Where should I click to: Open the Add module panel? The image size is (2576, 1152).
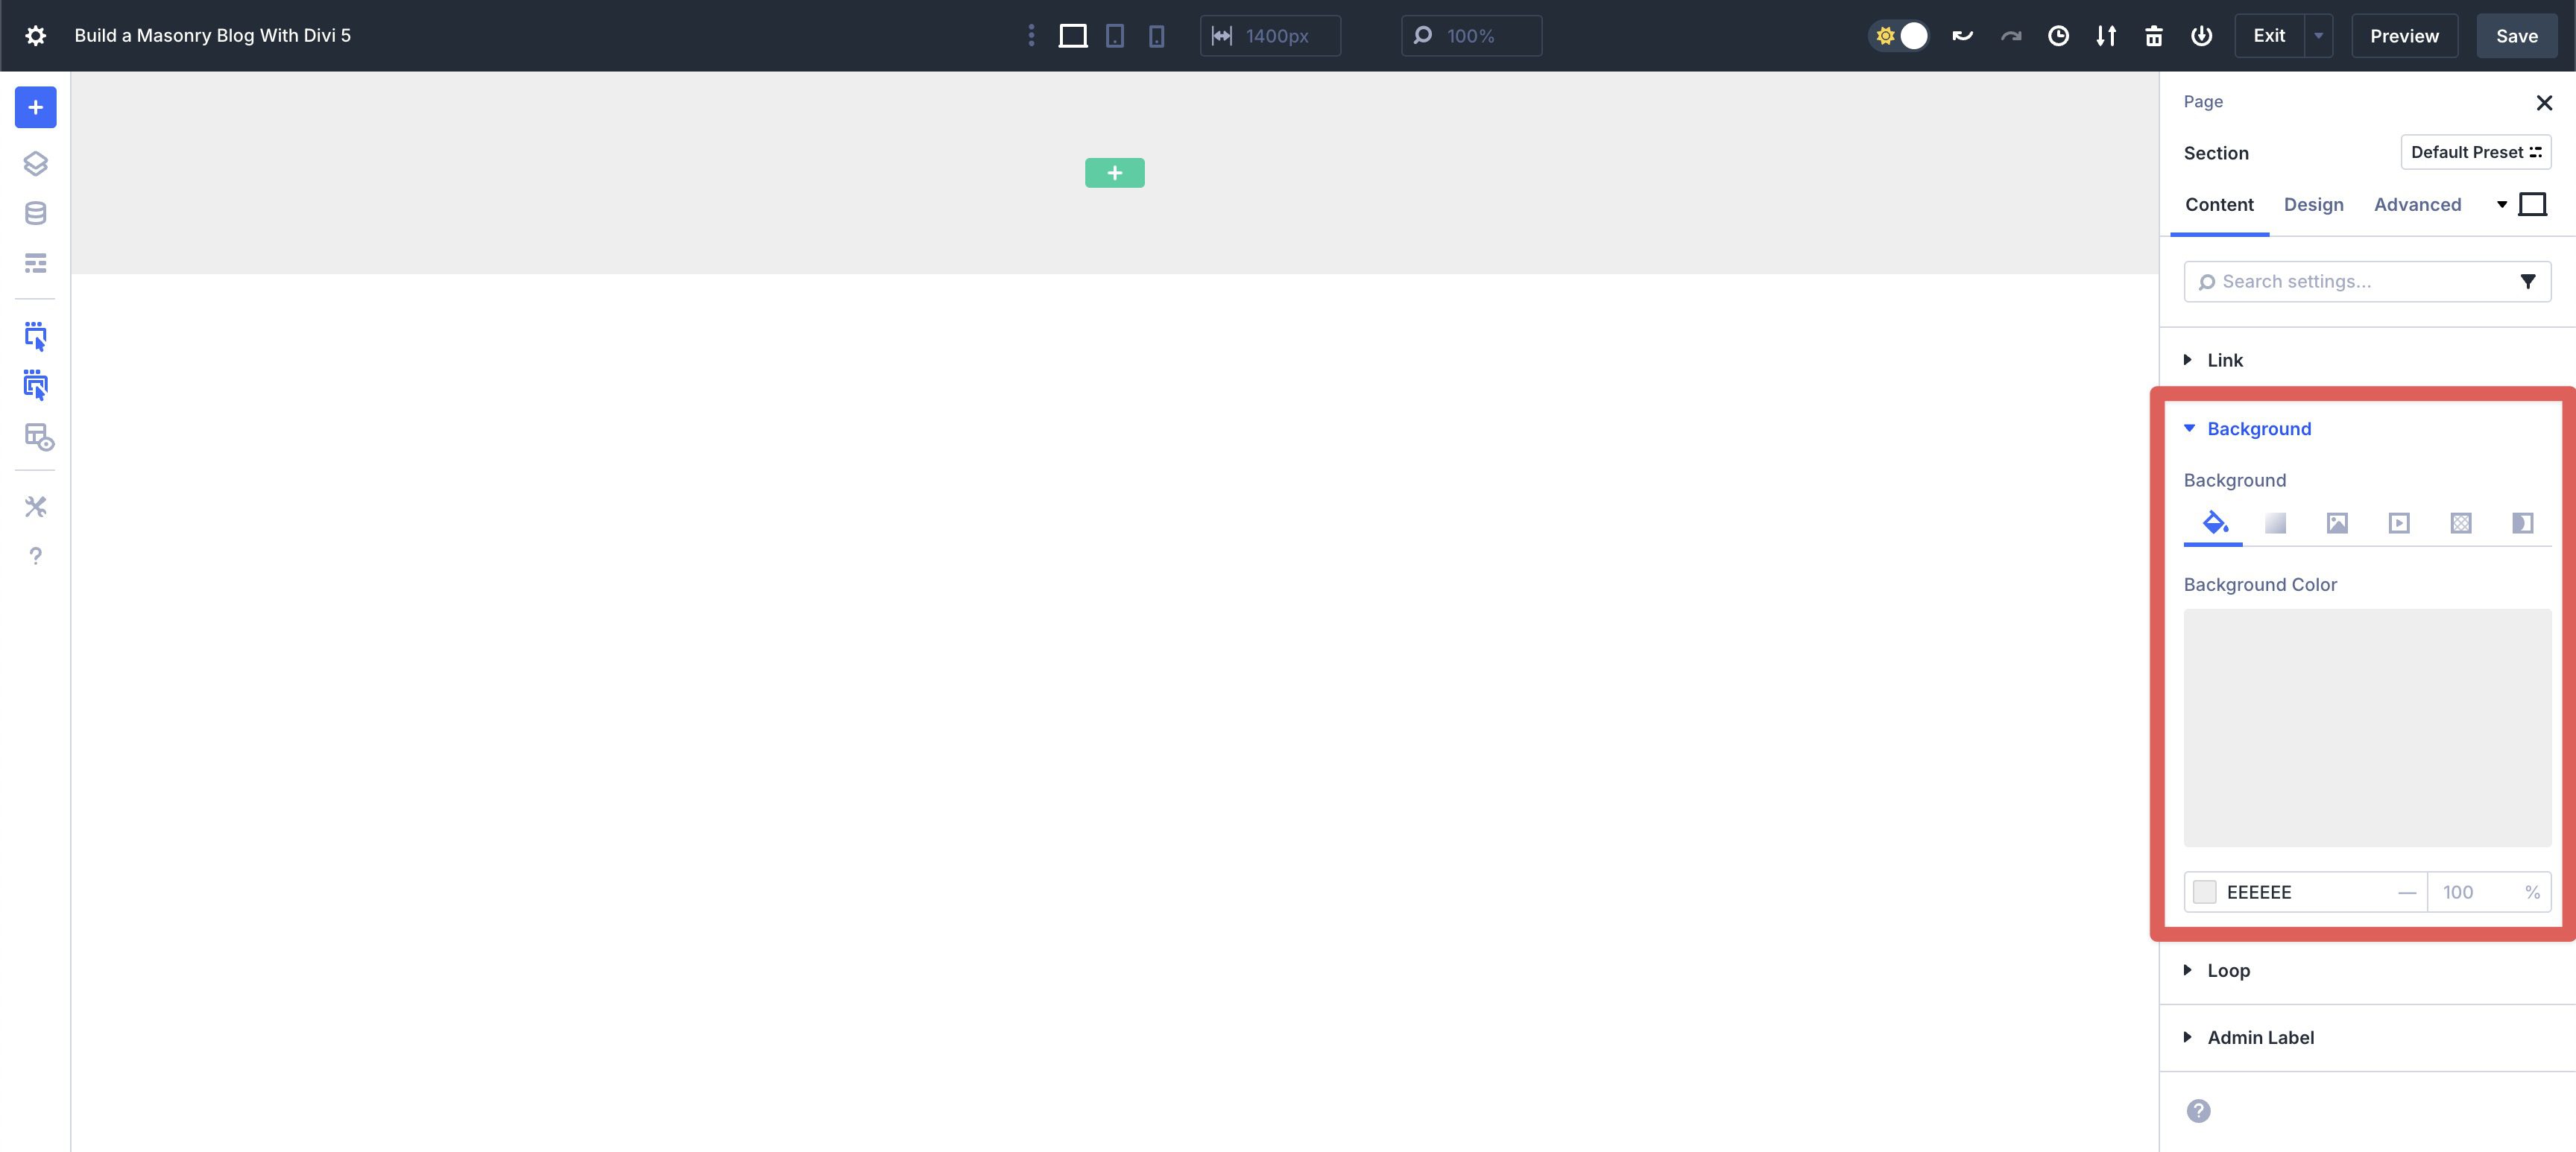pyautogui.click(x=36, y=107)
